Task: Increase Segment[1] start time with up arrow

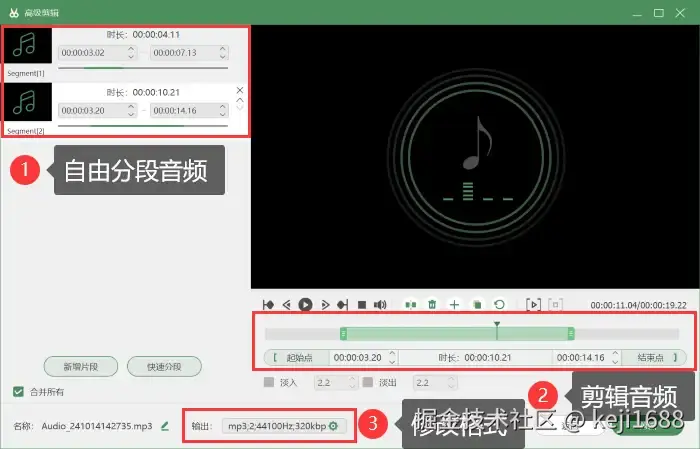Action: 131,49
